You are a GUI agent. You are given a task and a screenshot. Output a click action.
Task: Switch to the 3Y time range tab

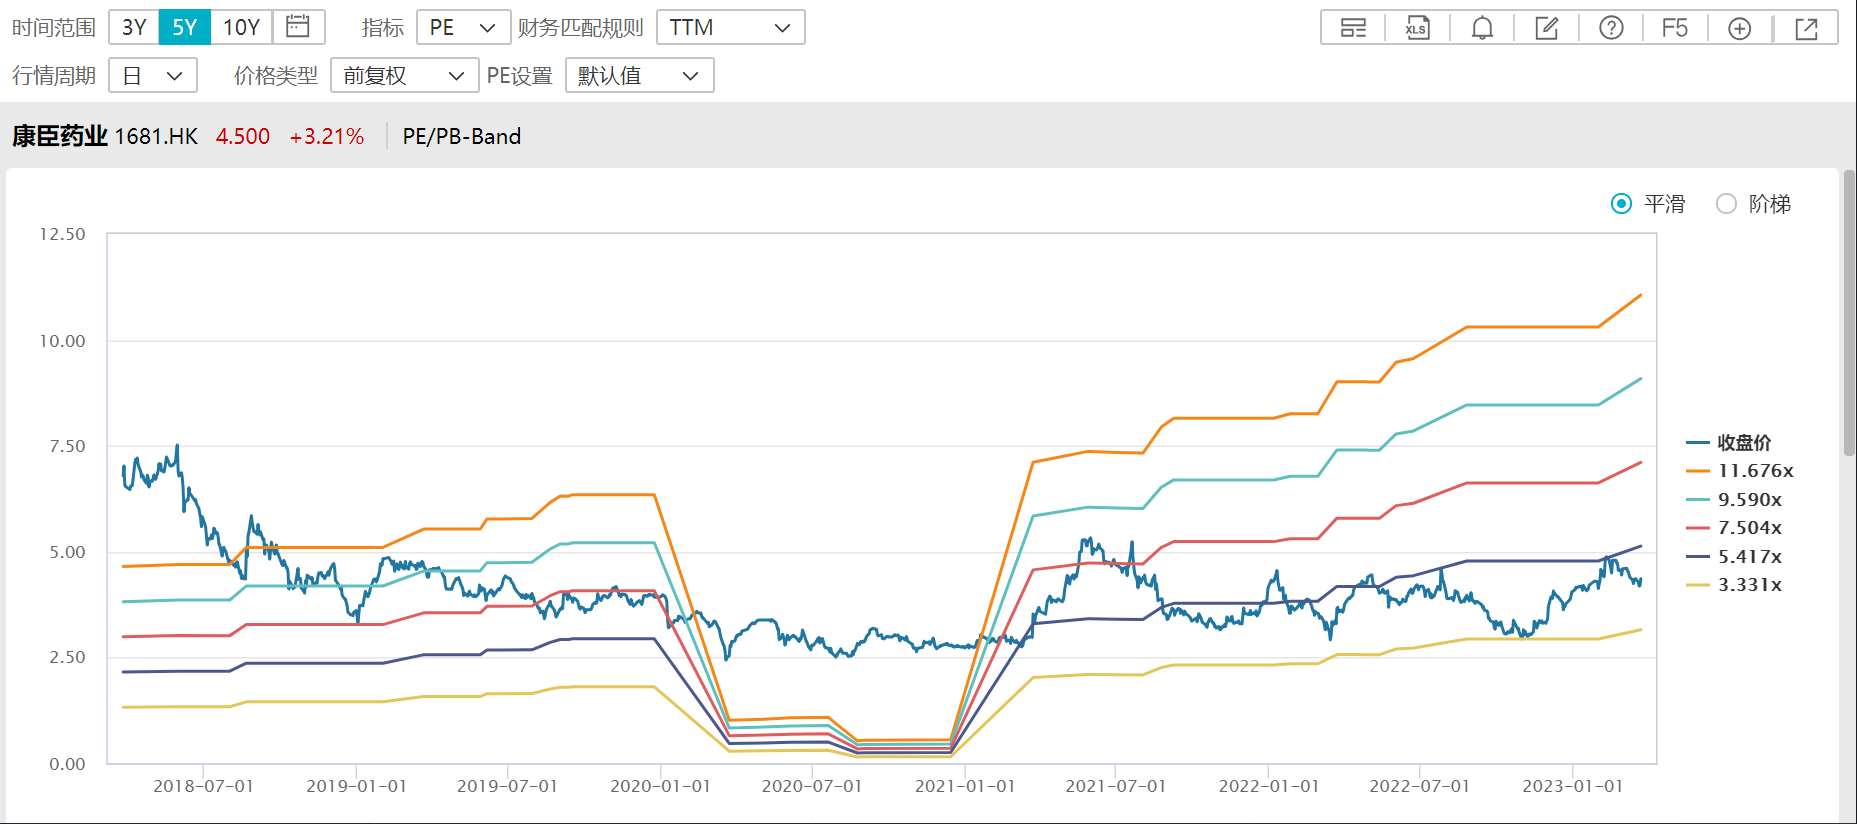click(134, 27)
